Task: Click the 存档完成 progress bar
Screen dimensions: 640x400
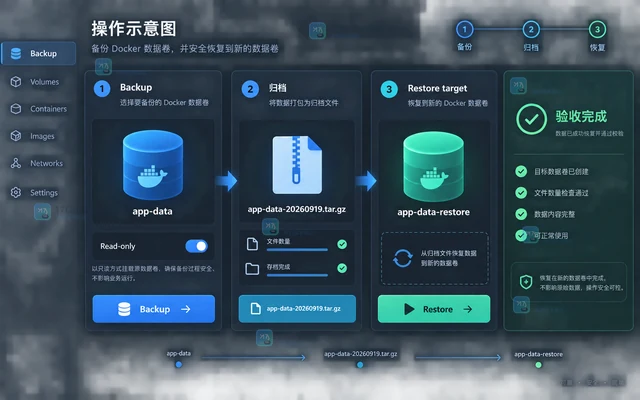Action: (x=297, y=275)
